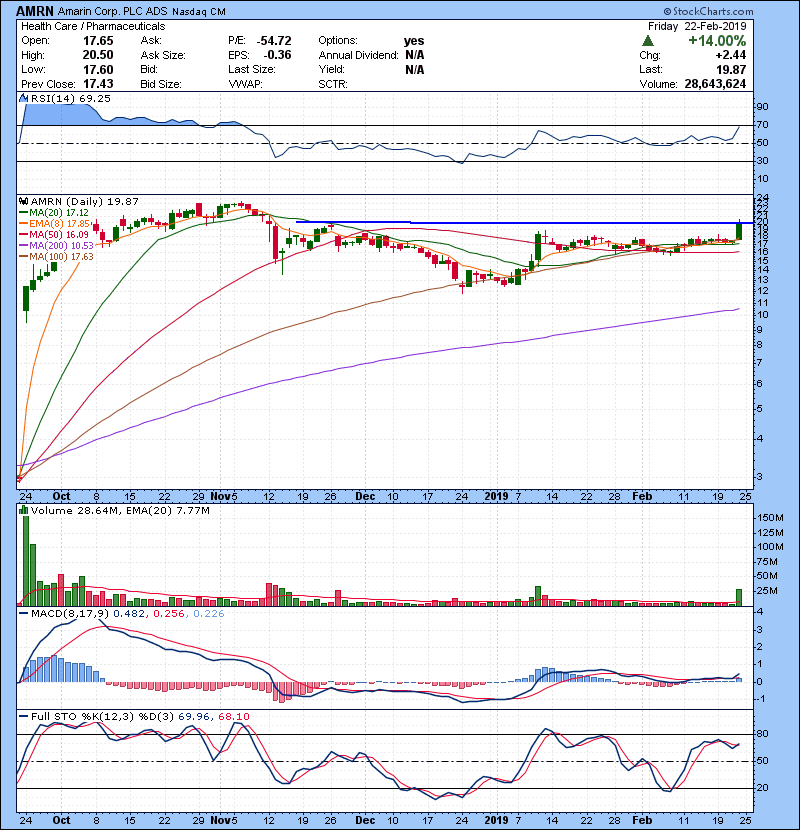Image resolution: width=800 pixels, height=830 pixels.
Task: Click the P/E -54.72 value
Action: click(x=274, y=41)
